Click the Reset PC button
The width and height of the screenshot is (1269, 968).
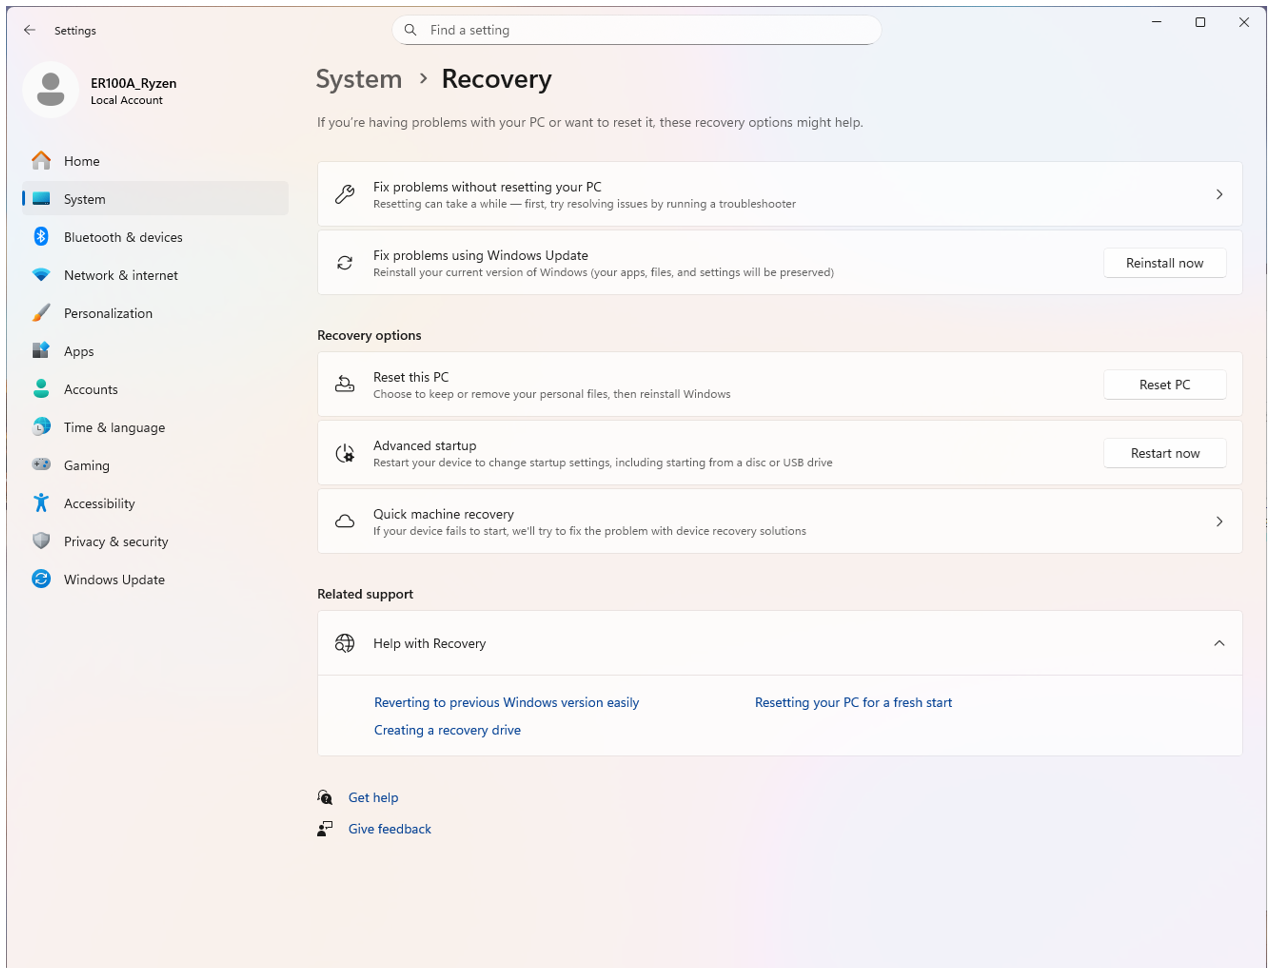1164,385
